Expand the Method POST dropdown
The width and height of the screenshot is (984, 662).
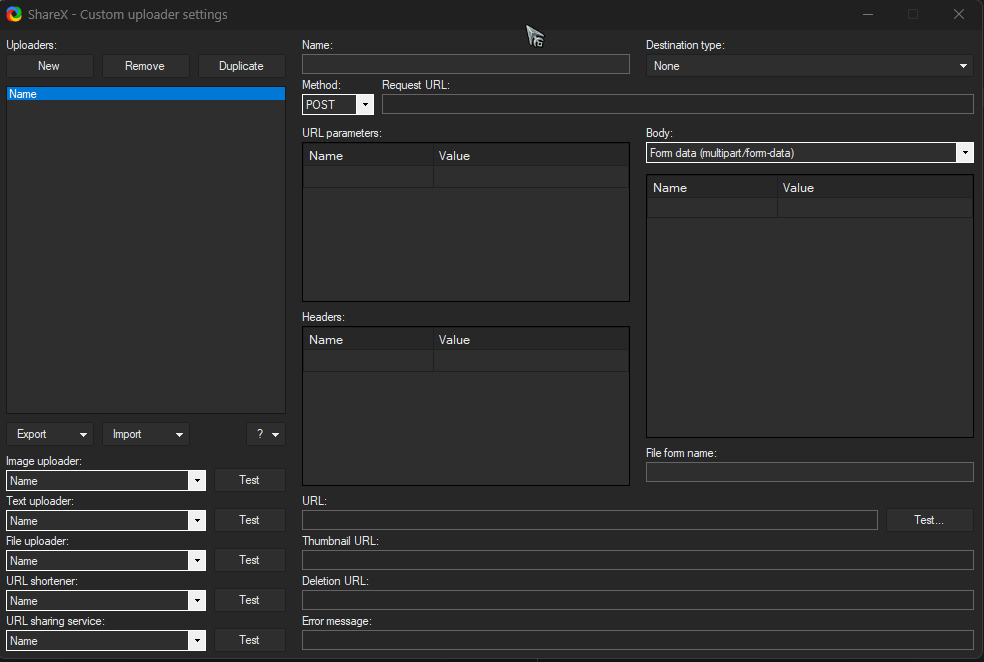pos(364,105)
